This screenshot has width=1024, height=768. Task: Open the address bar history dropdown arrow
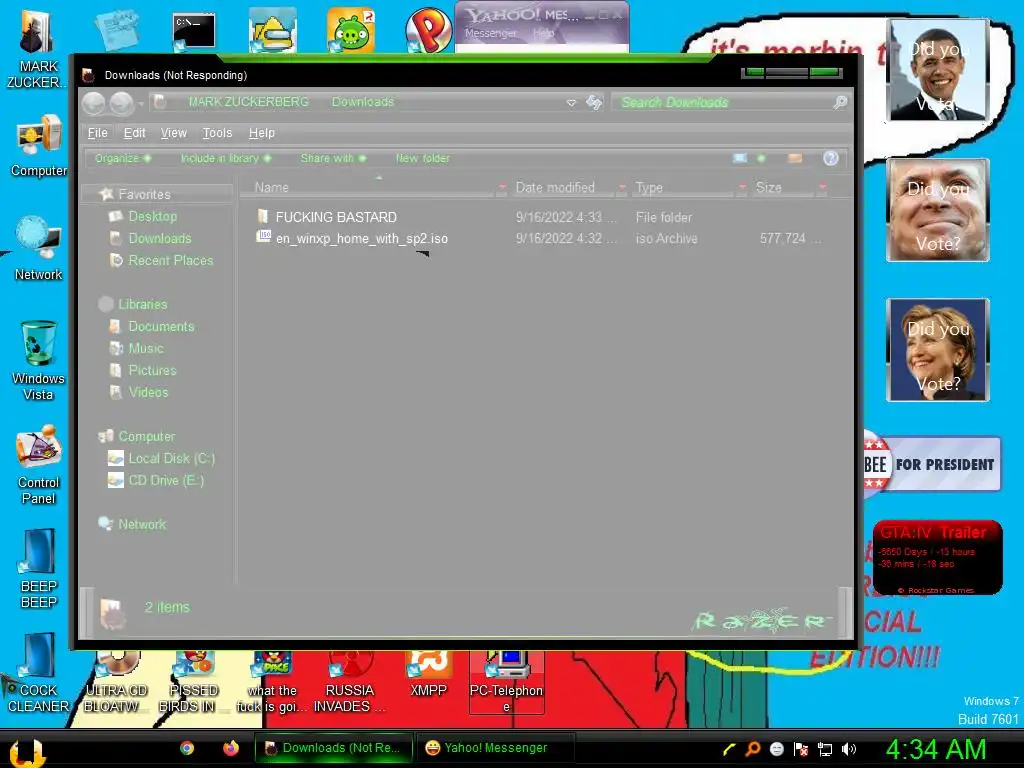pyautogui.click(x=571, y=103)
